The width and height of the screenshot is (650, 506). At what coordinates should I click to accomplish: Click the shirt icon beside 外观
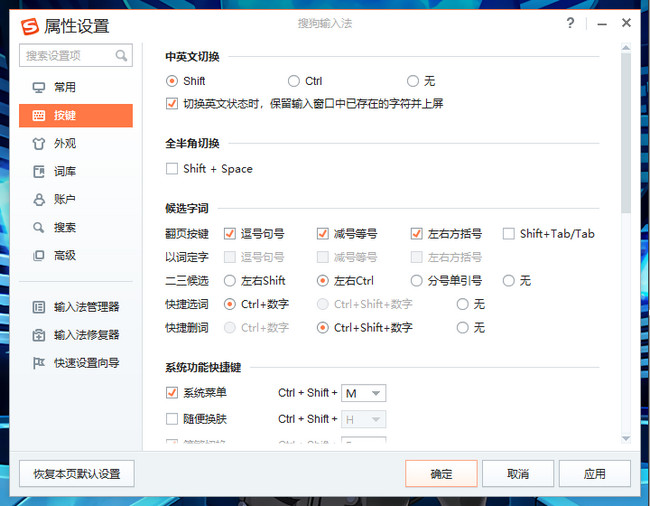click(39, 143)
